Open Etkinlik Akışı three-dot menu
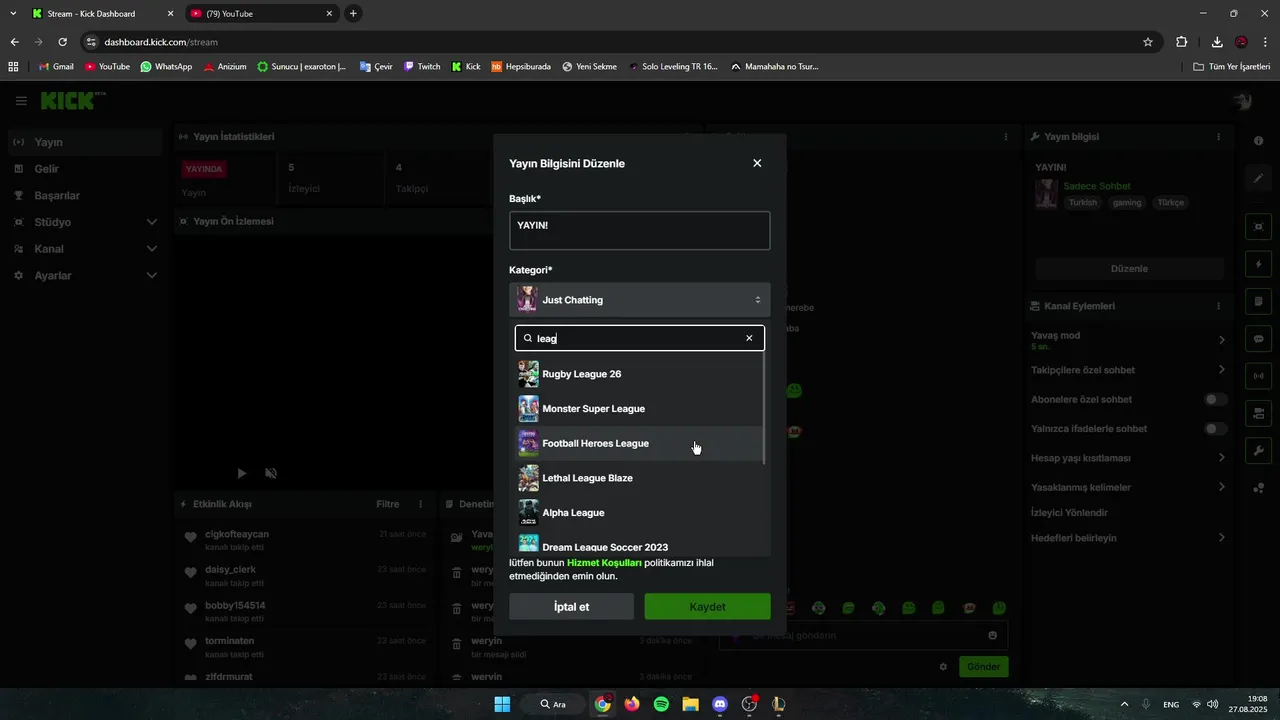 (x=421, y=504)
